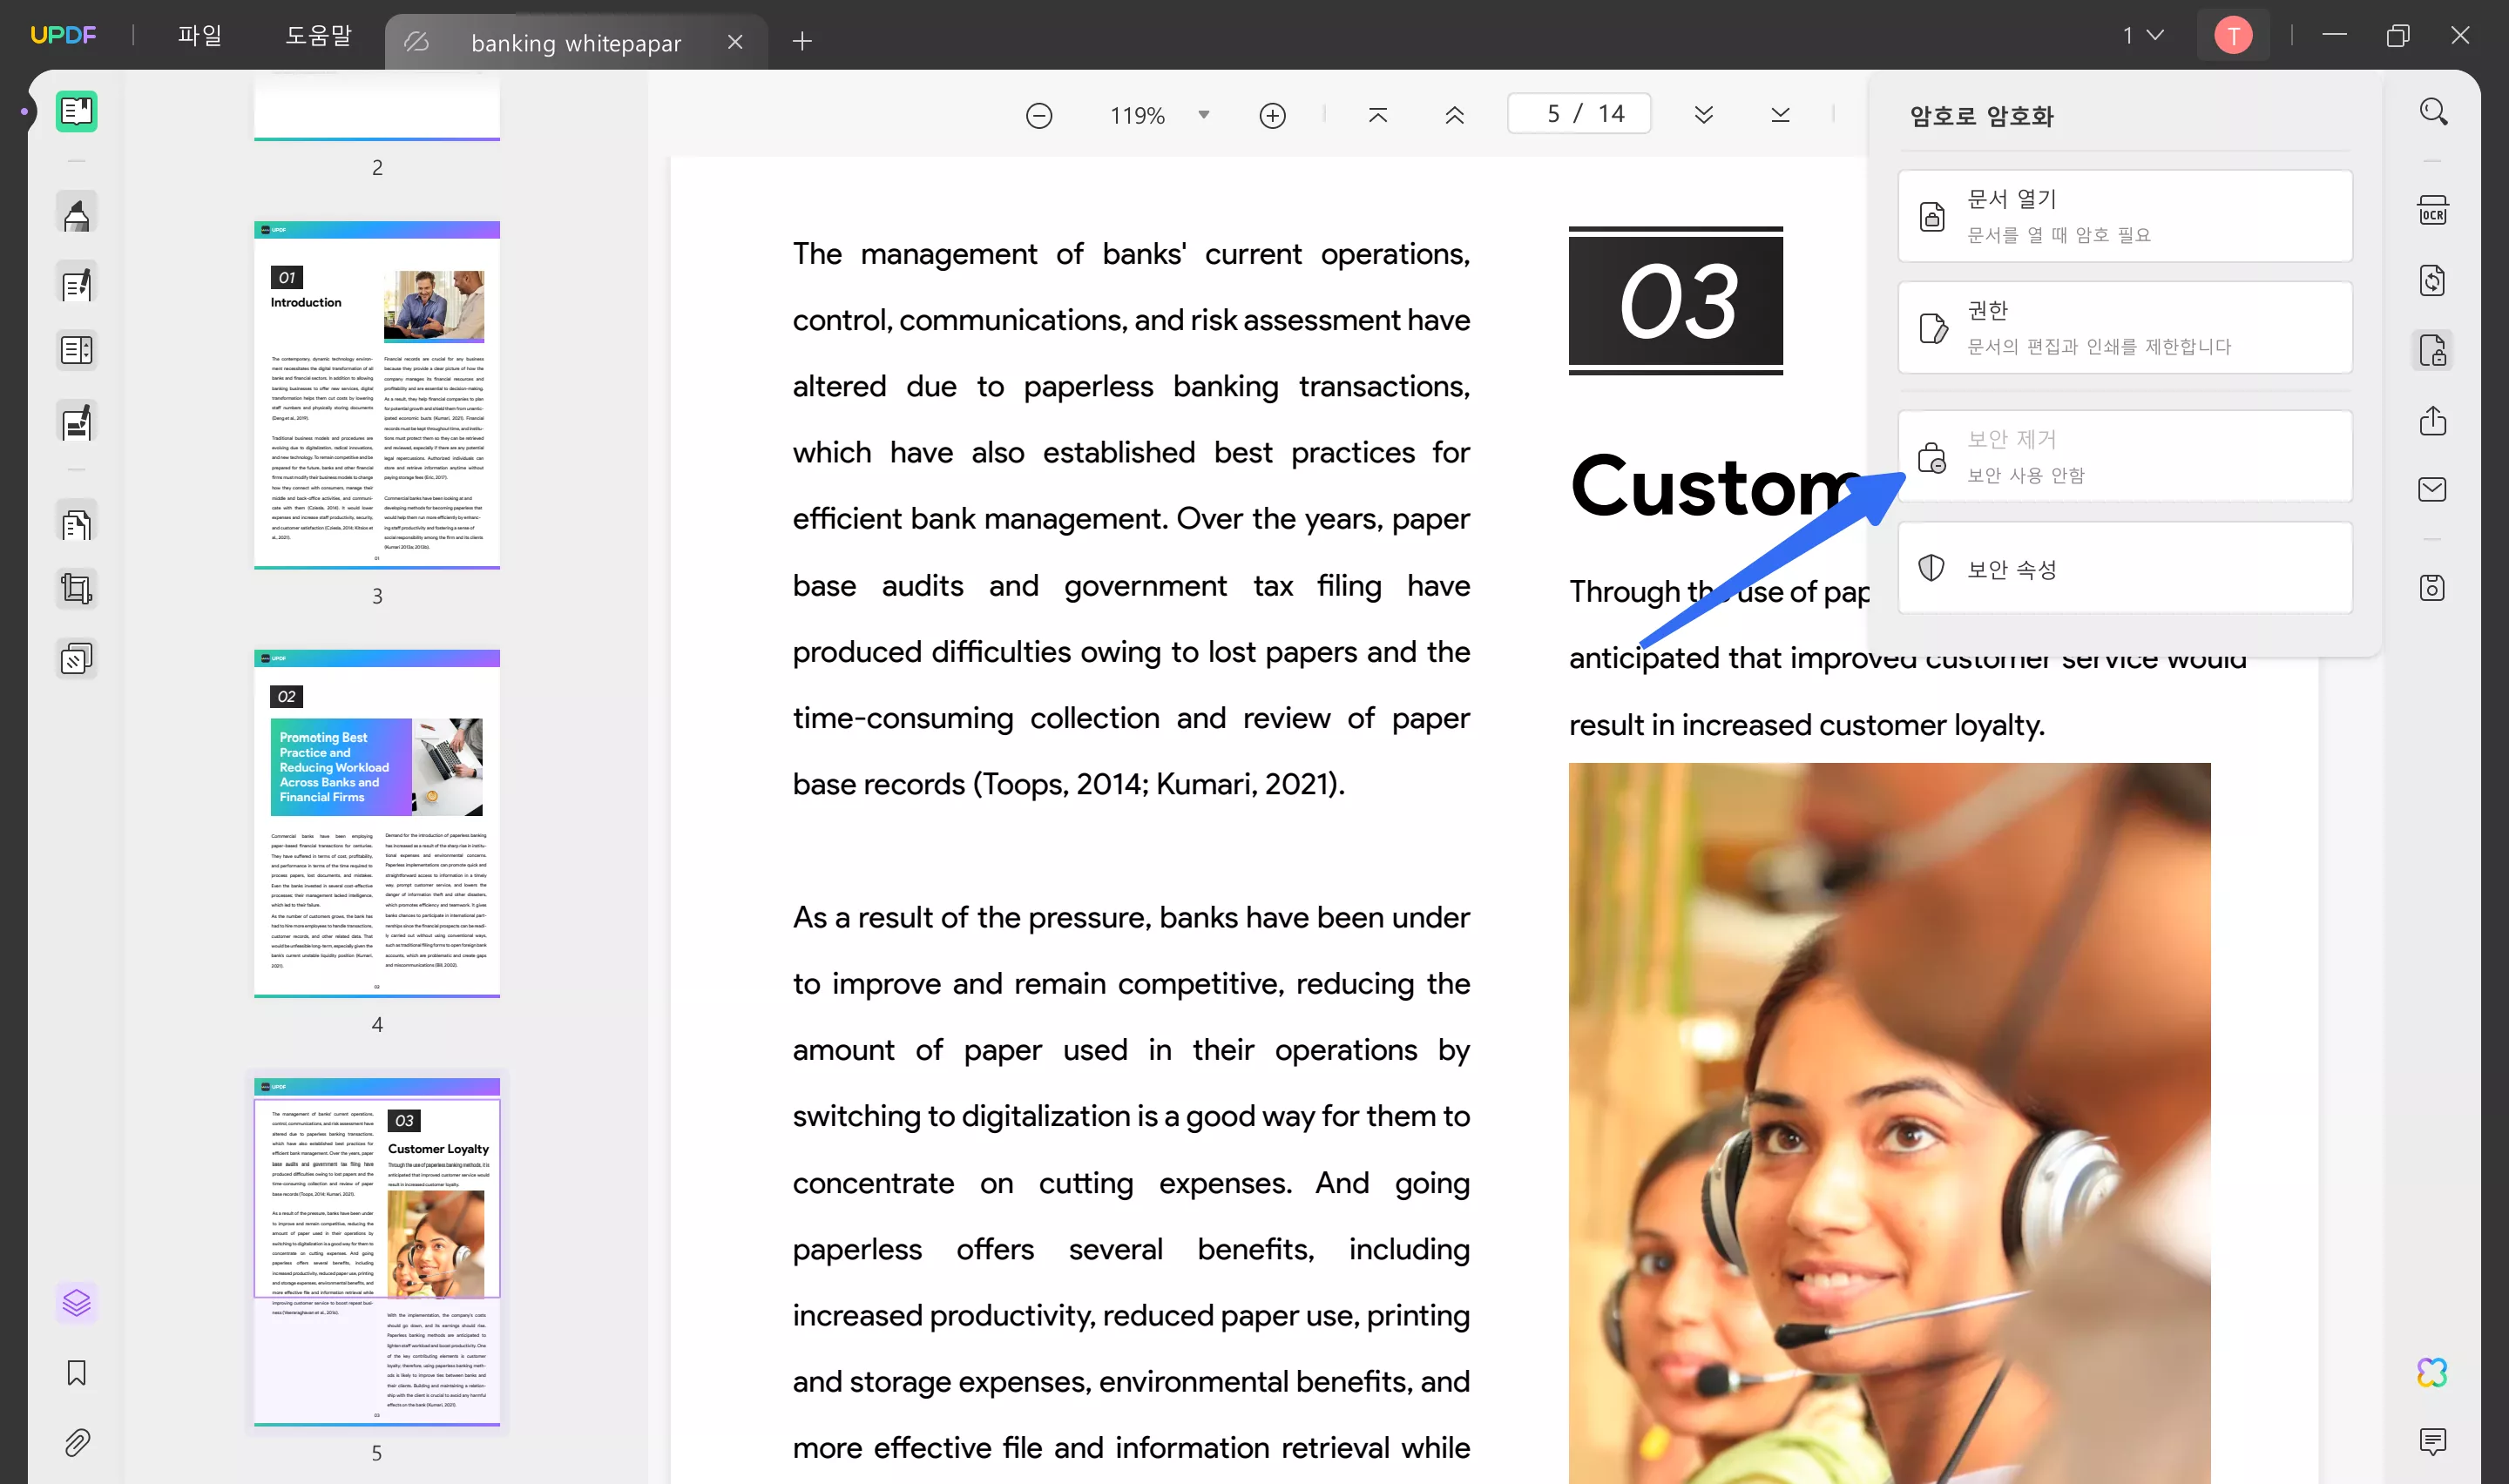Image resolution: width=2509 pixels, height=1484 pixels.
Task: Select page 3 Introduction thumbnail
Action: (377, 395)
